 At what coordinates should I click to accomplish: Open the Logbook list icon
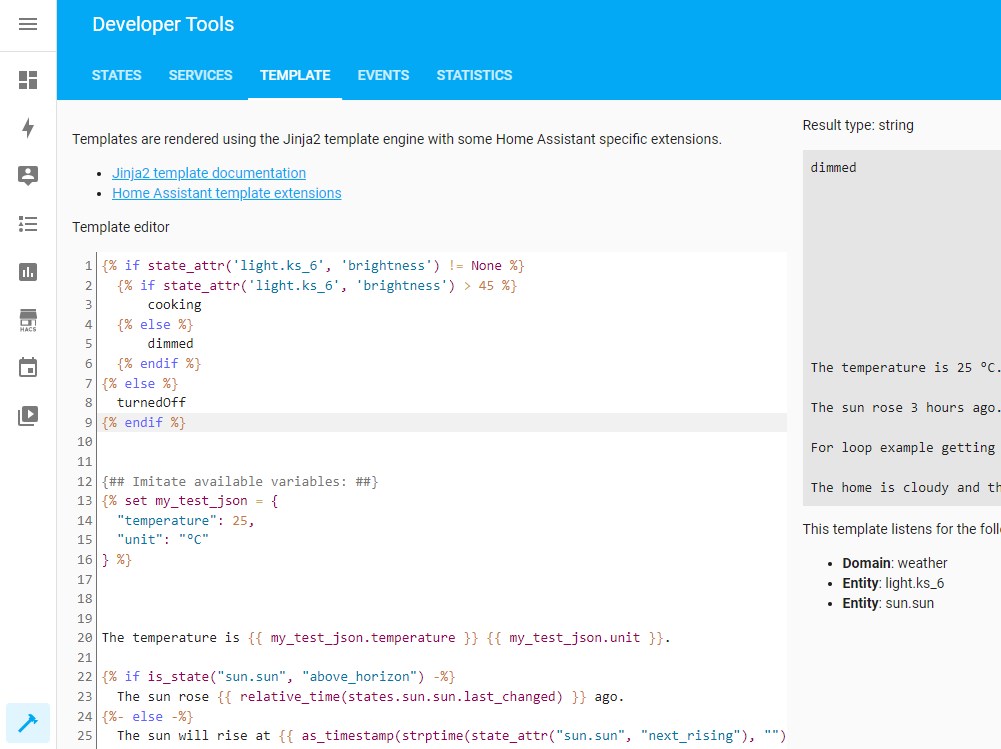click(27, 224)
